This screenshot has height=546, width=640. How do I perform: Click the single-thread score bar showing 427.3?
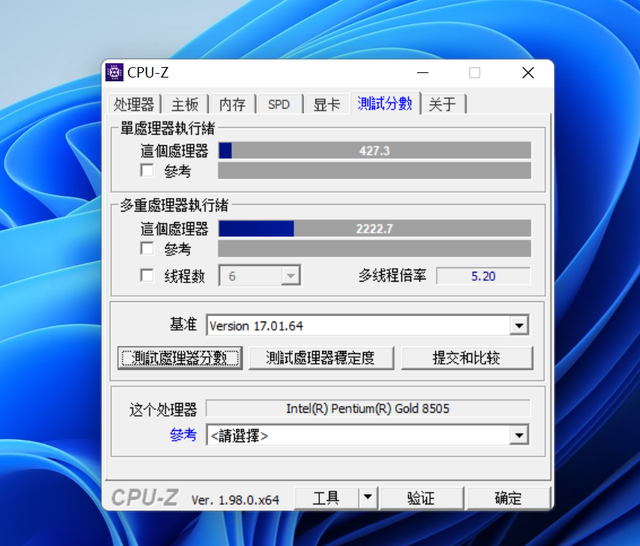(x=375, y=151)
